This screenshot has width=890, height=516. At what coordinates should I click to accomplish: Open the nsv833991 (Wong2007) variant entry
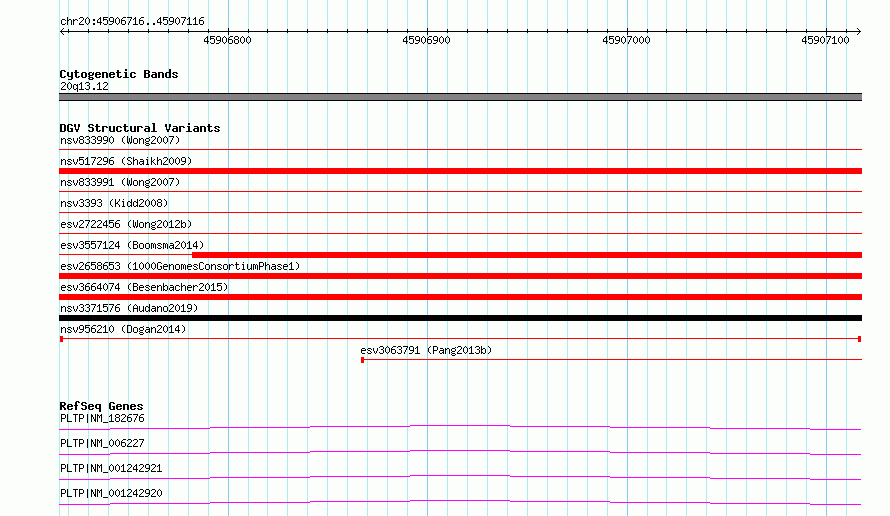[120, 182]
